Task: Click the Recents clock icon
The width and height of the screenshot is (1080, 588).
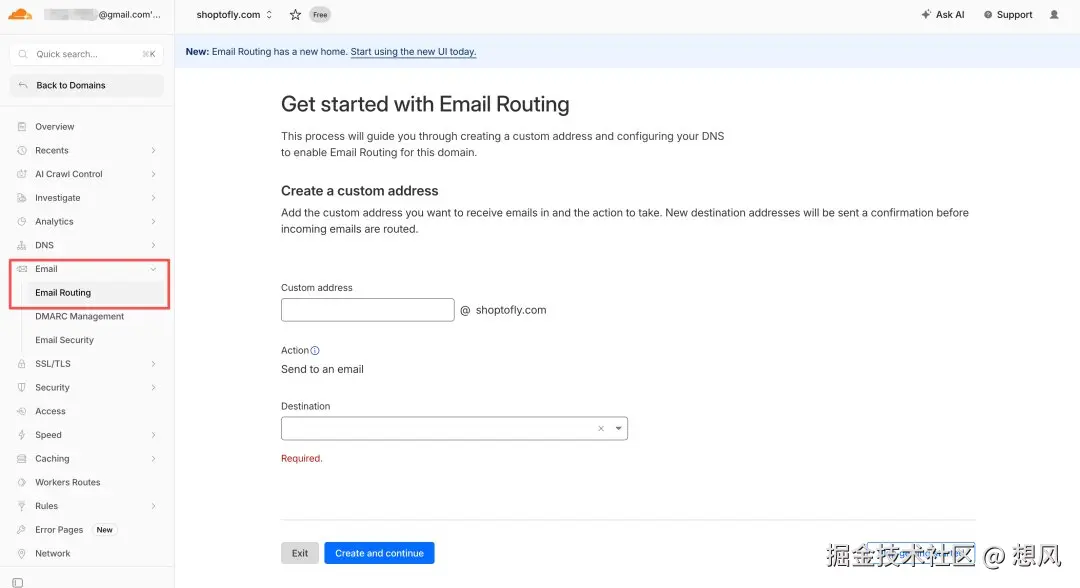Action: [x=21, y=150]
